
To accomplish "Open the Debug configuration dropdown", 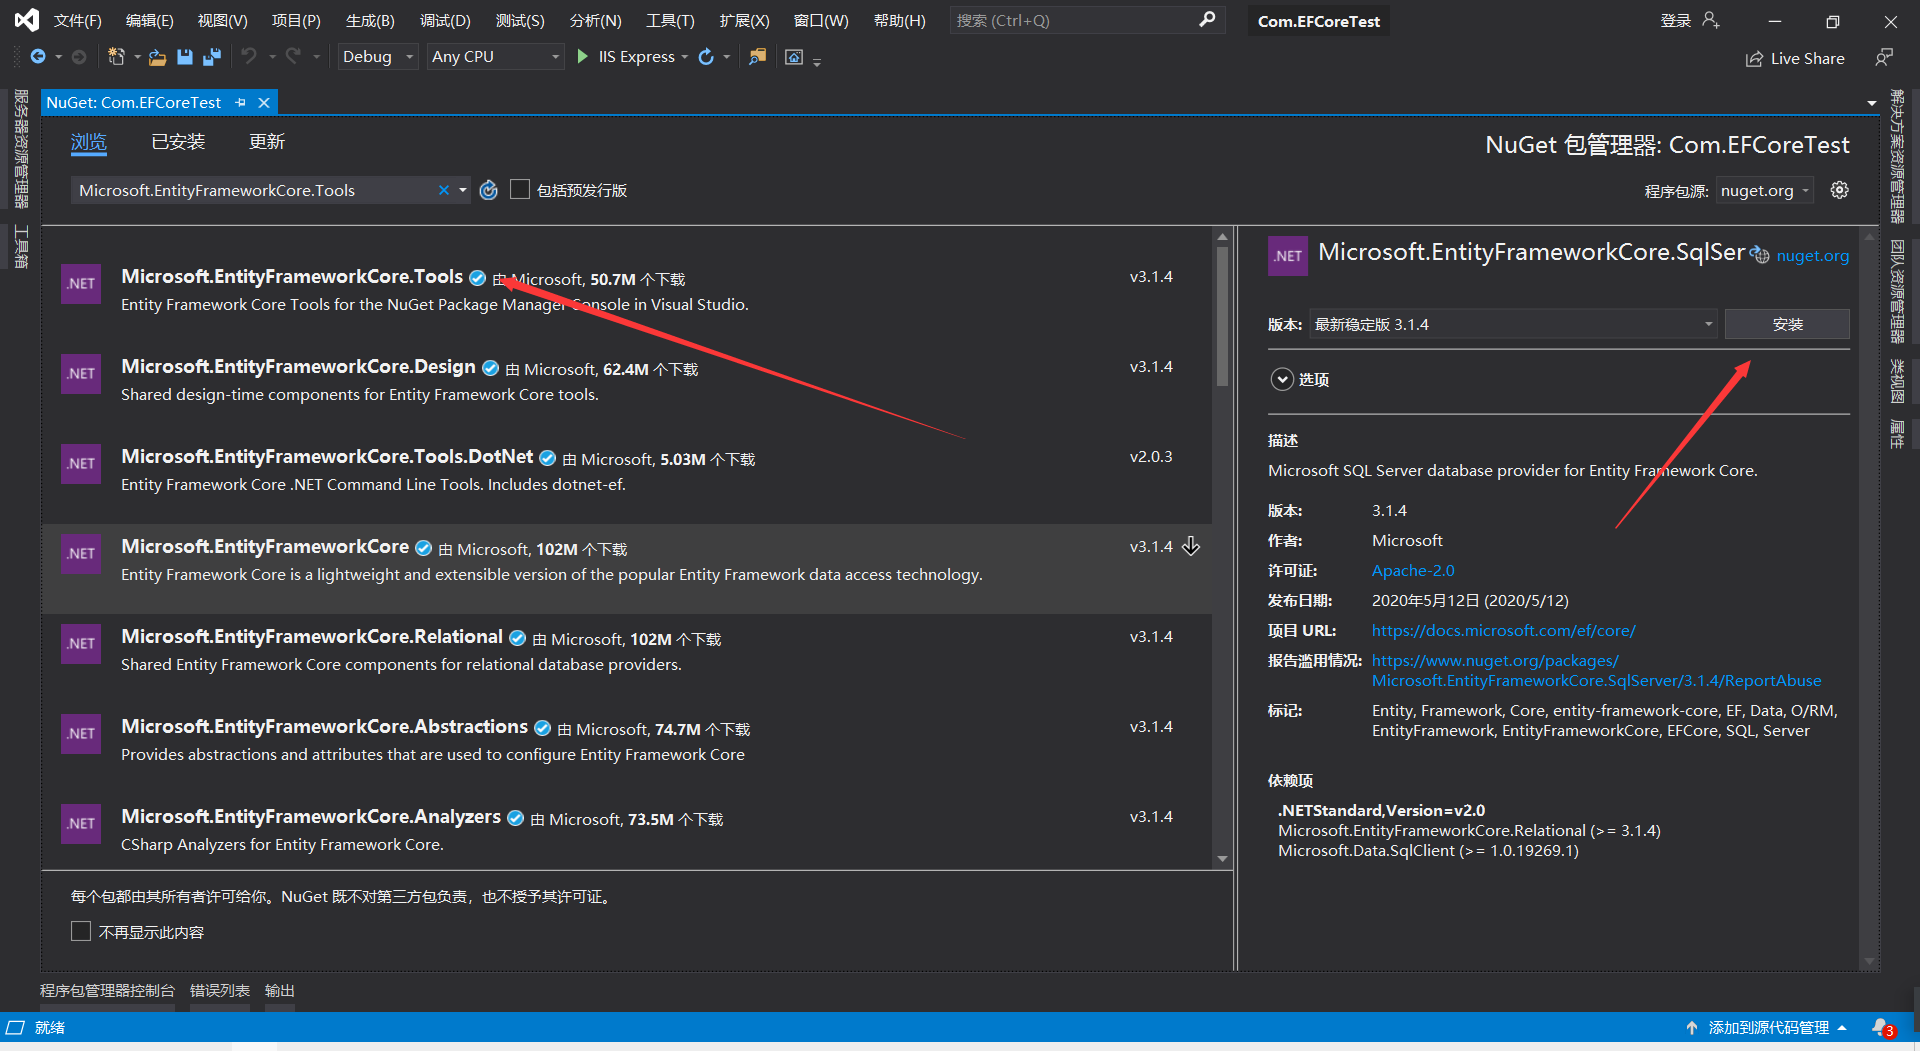I will 377,57.
